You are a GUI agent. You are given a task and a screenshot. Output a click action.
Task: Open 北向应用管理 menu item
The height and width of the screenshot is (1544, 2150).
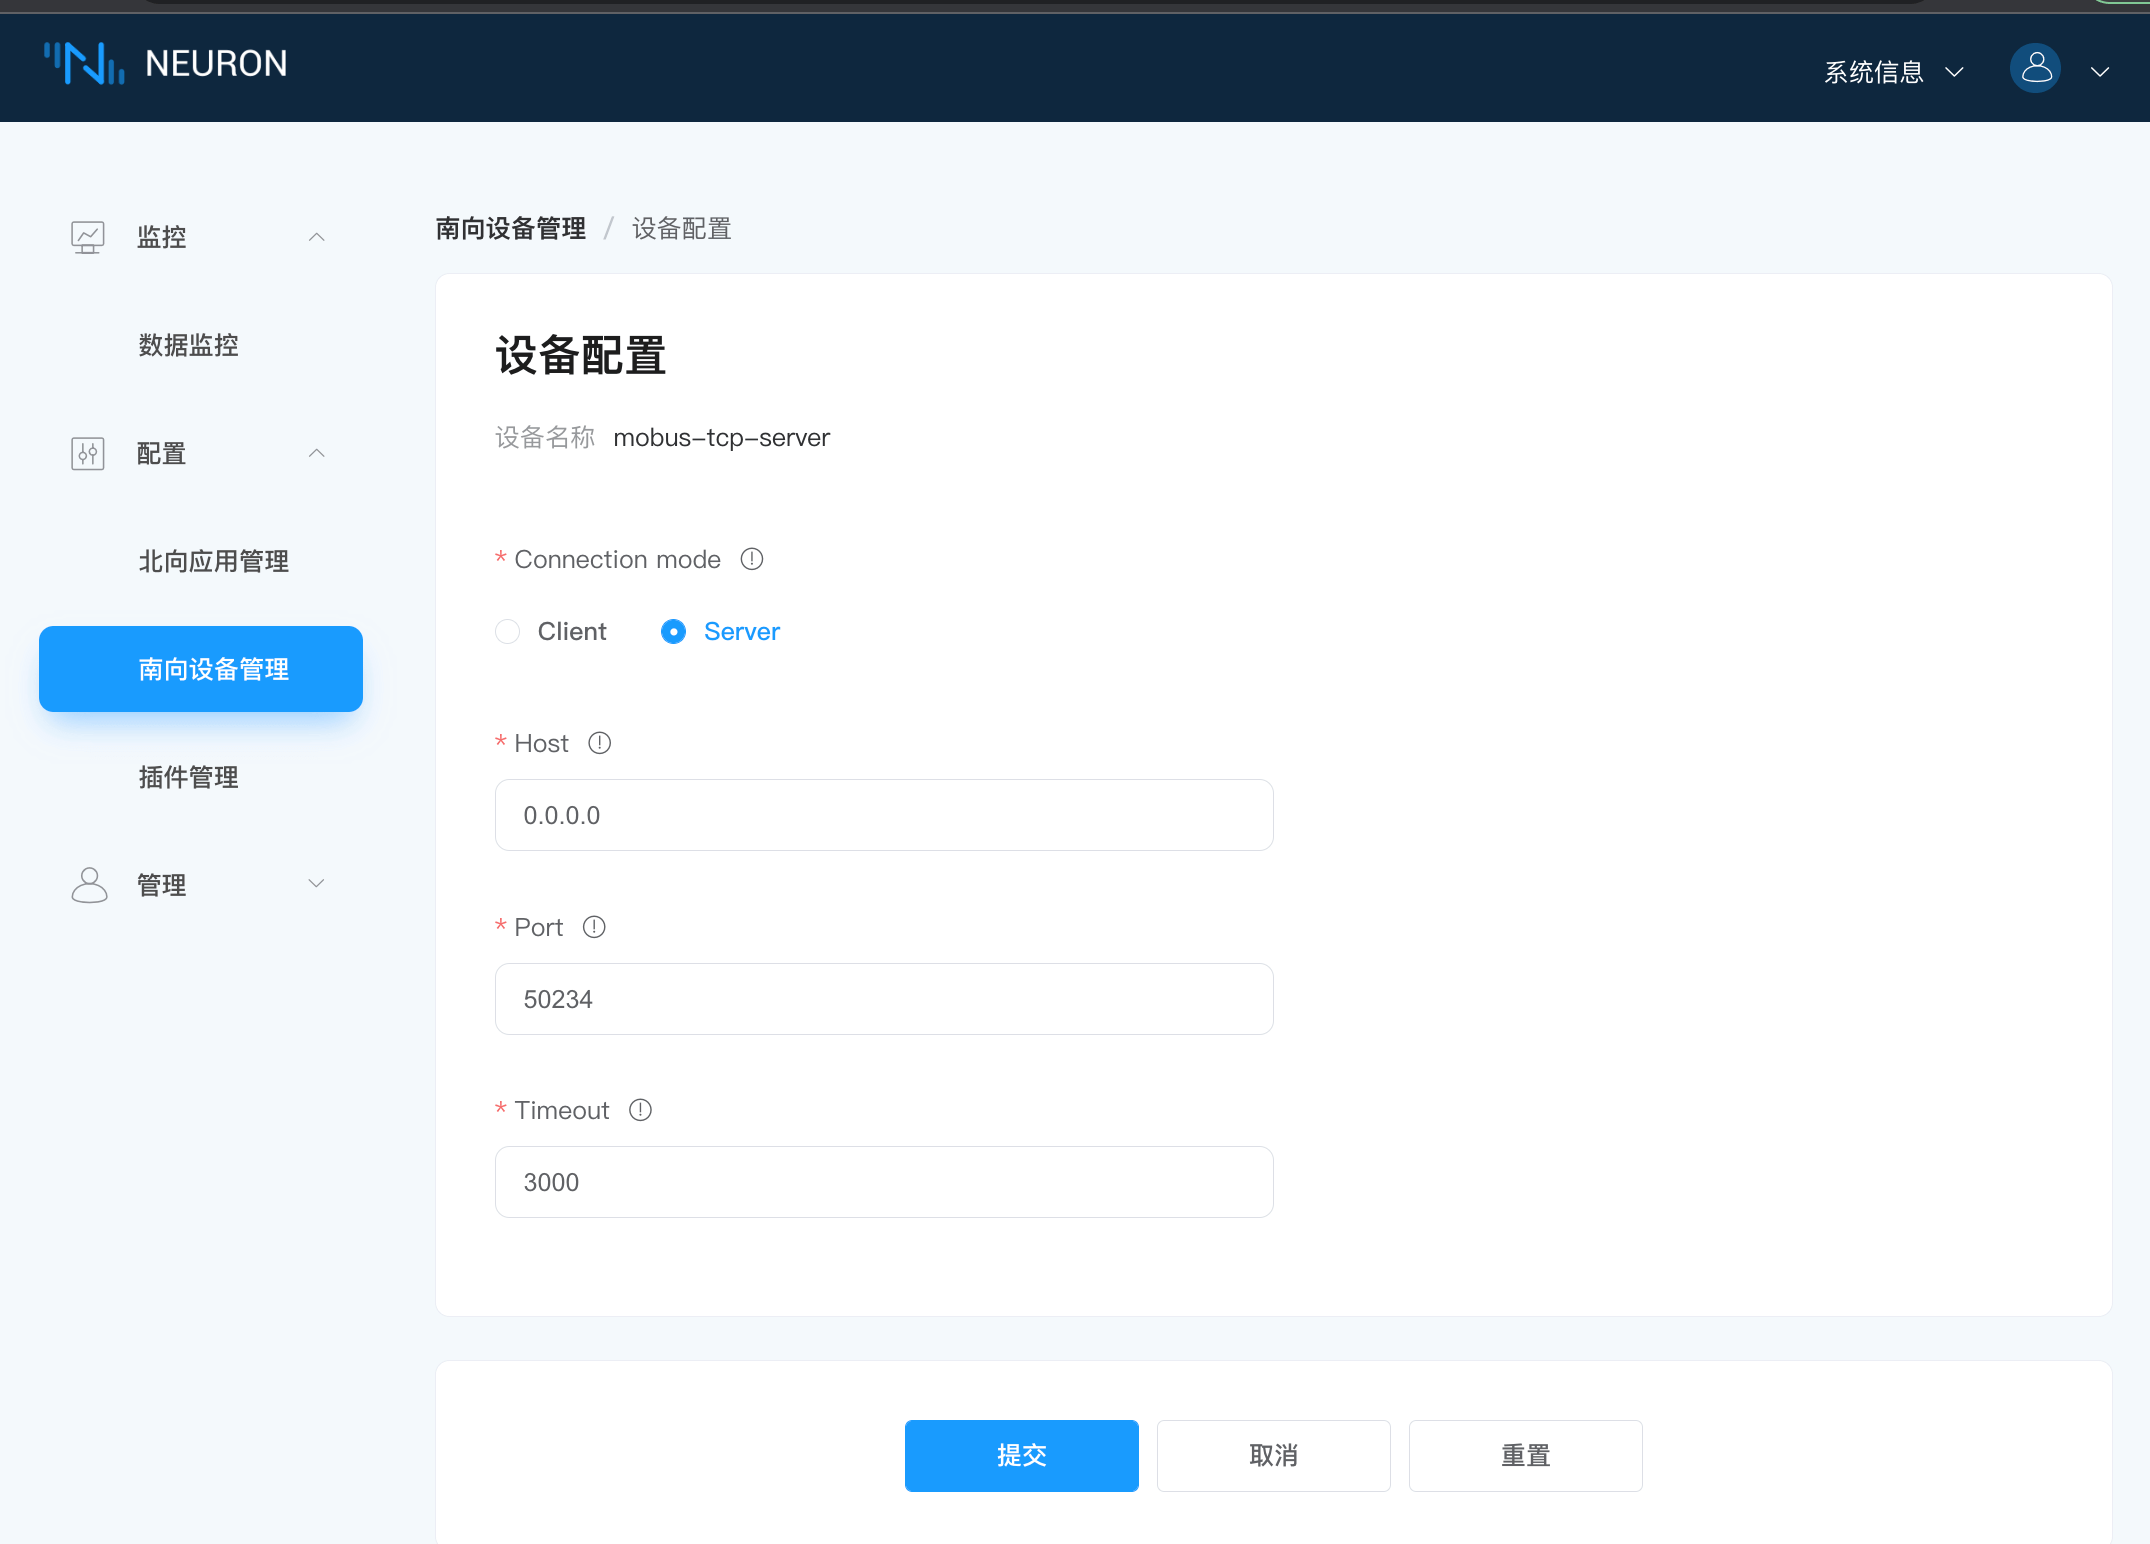[x=213, y=561]
